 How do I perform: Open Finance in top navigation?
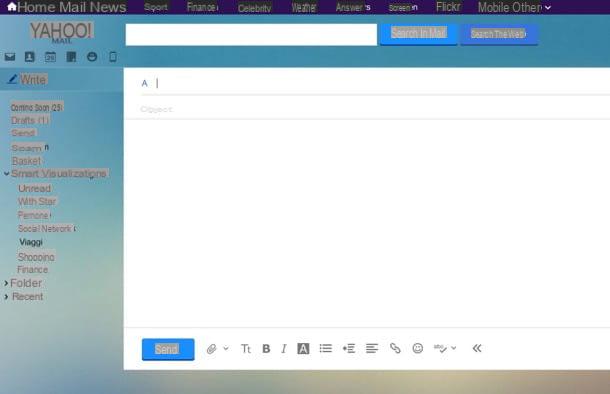pos(202,7)
